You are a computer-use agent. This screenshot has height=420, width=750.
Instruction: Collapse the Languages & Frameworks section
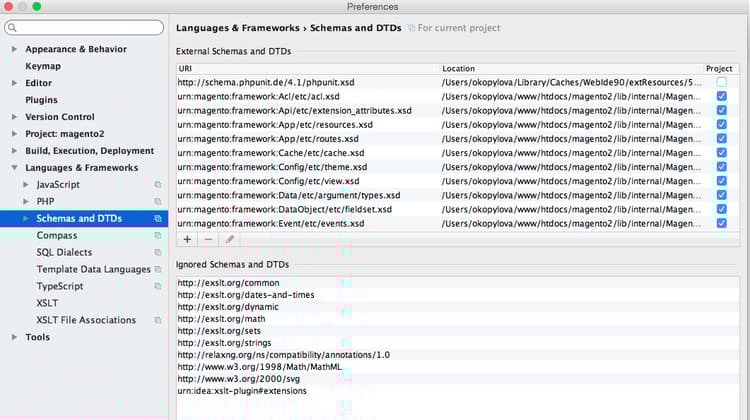14,168
